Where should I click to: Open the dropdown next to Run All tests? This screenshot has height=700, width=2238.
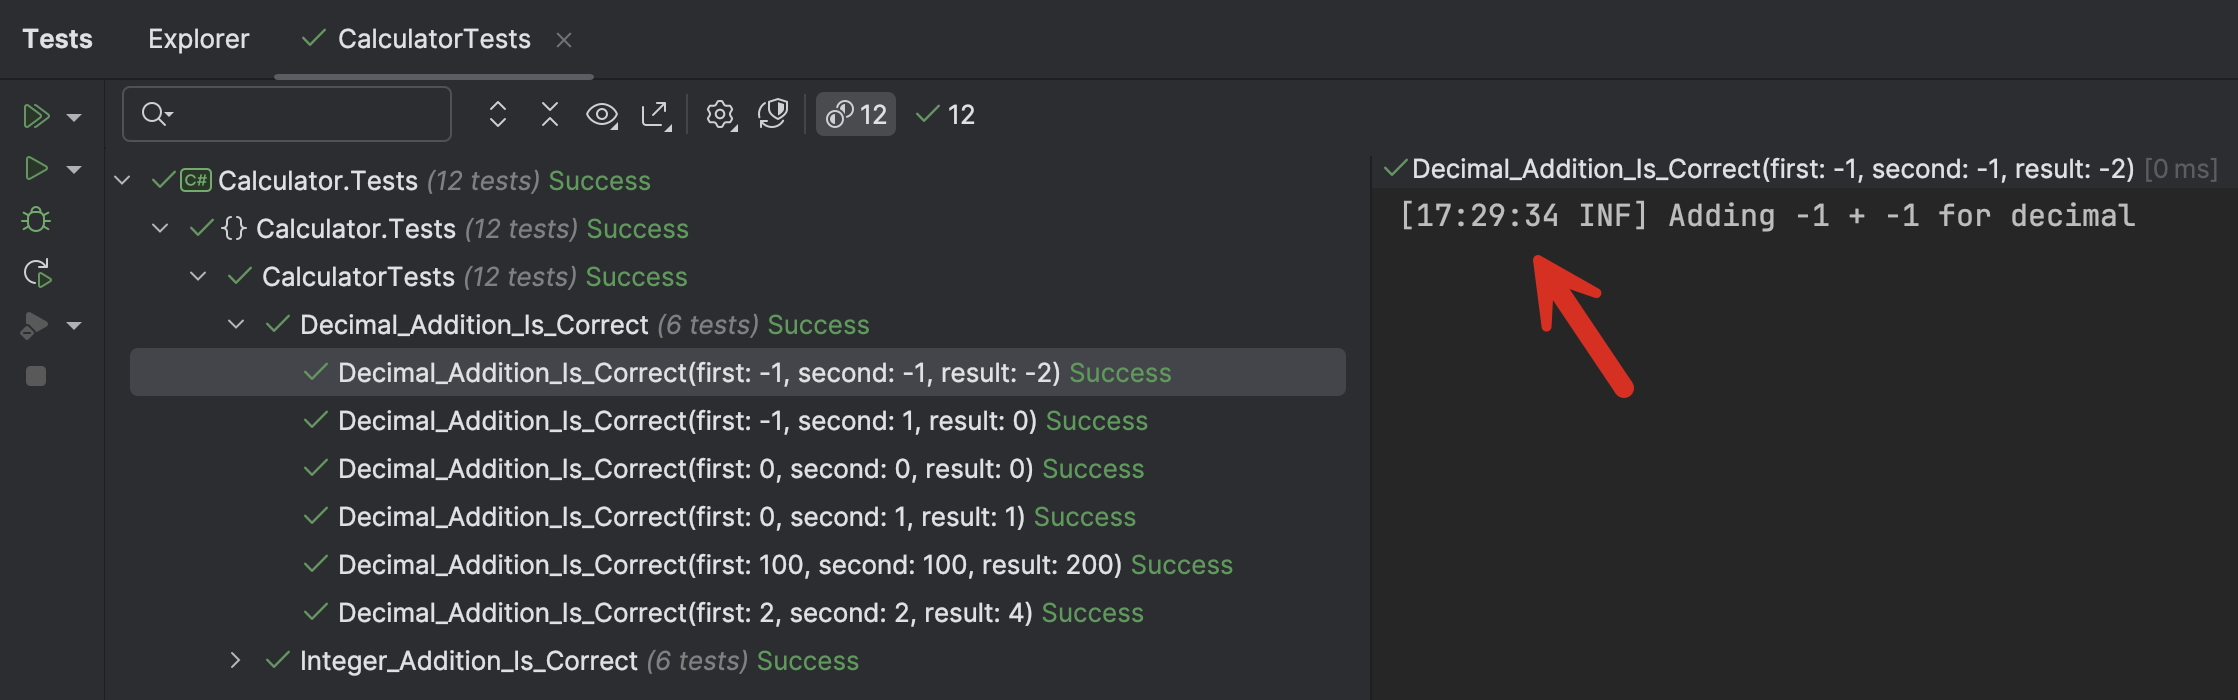(x=72, y=115)
